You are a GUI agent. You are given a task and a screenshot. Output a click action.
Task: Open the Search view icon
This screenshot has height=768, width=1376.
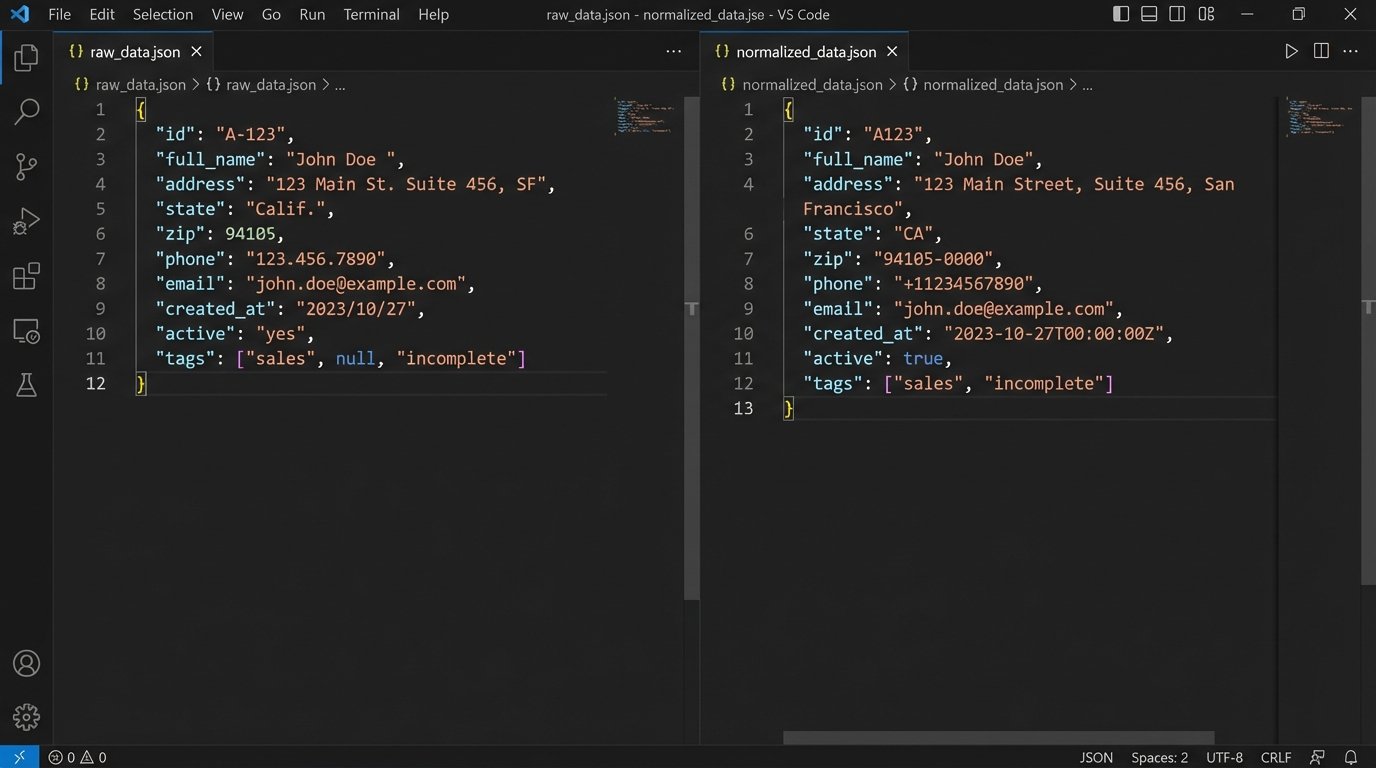pyautogui.click(x=26, y=112)
